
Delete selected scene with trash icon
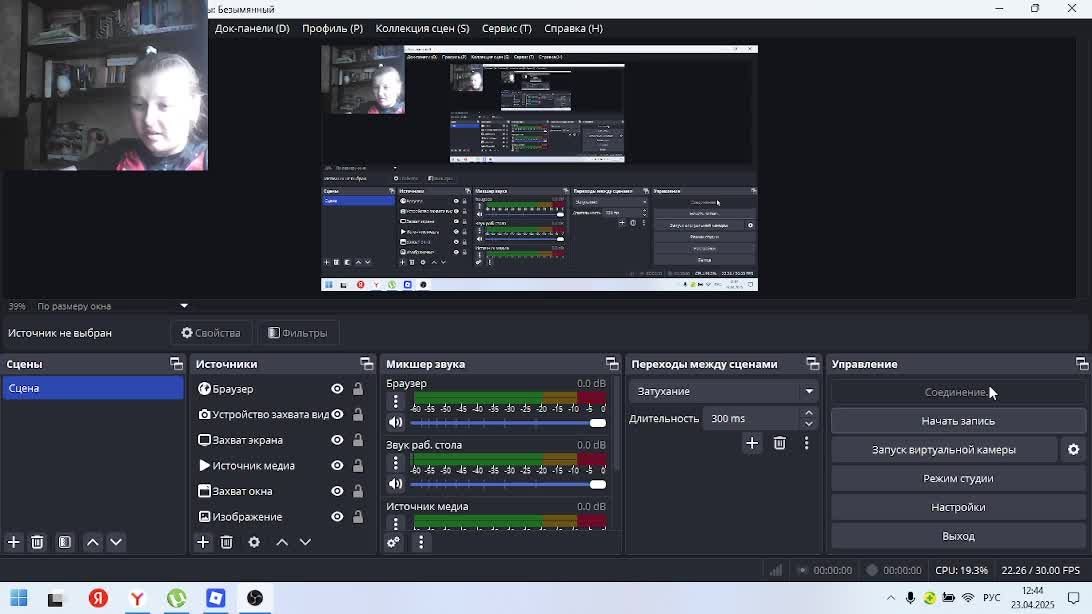tap(38, 542)
